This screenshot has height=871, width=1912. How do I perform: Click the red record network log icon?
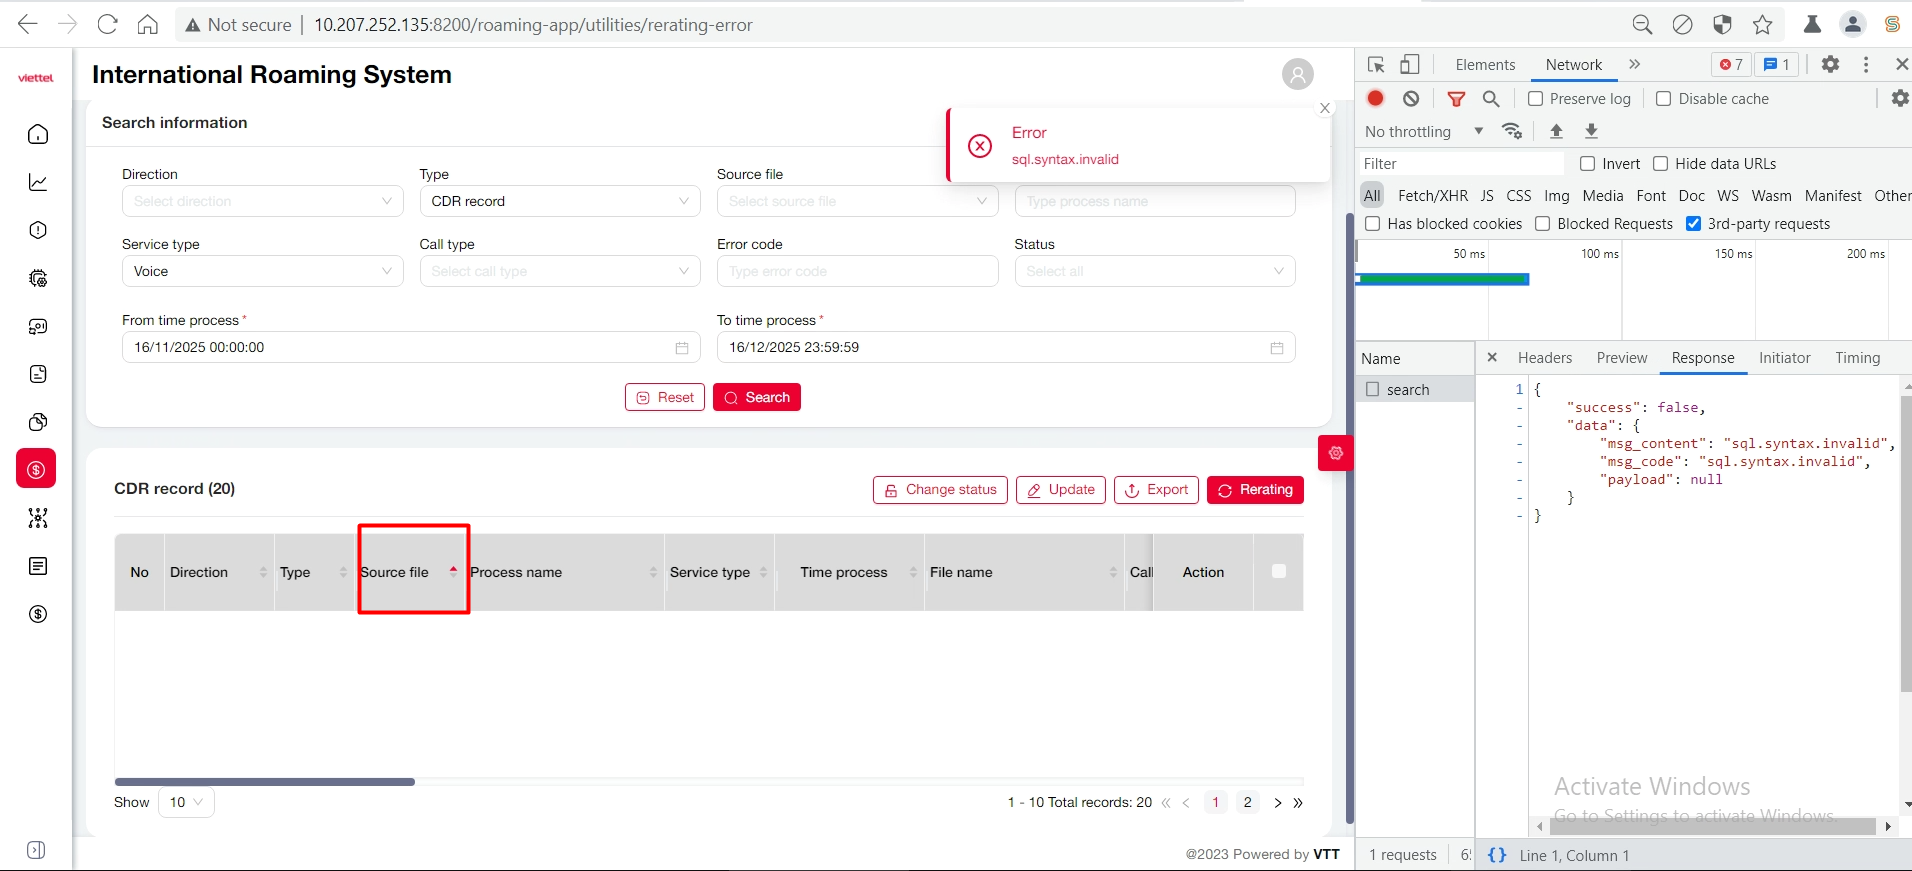[x=1375, y=98]
